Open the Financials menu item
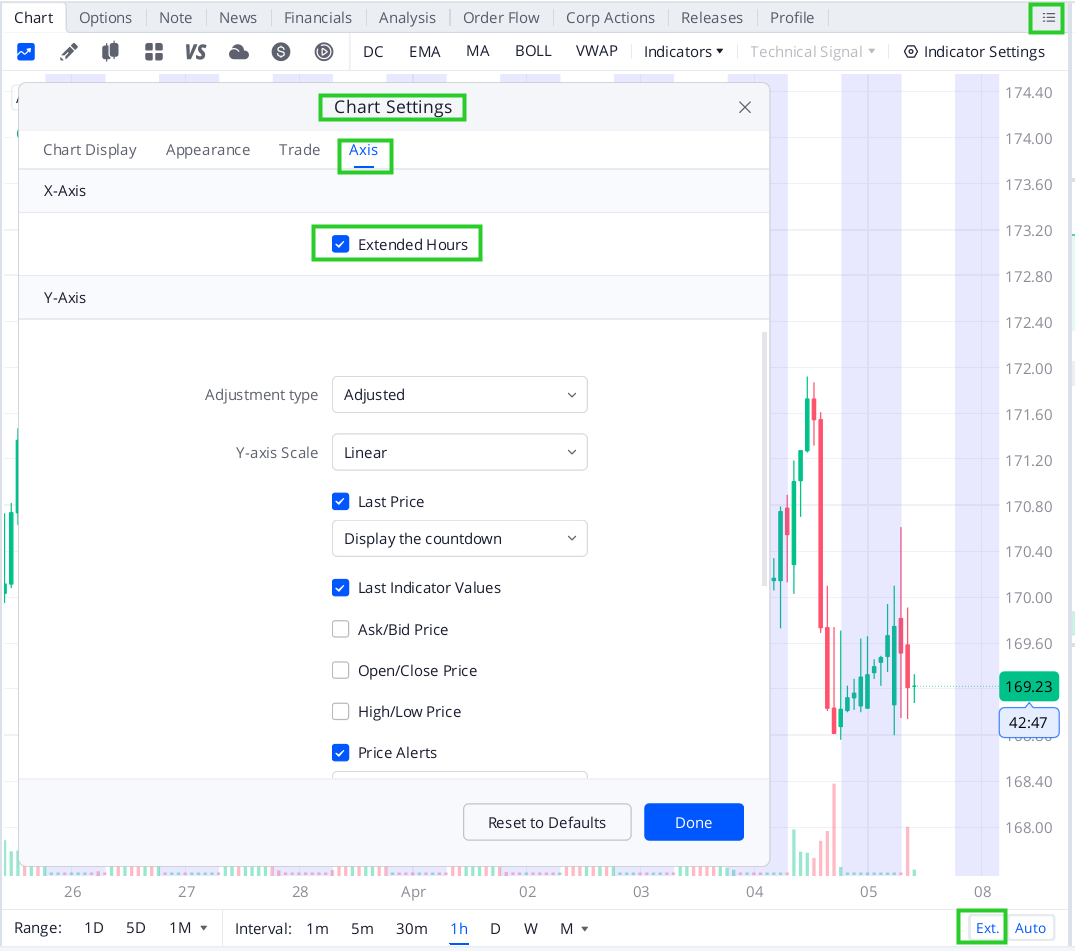The height and width of the screenshot is (951, 1075). point(317,17)
